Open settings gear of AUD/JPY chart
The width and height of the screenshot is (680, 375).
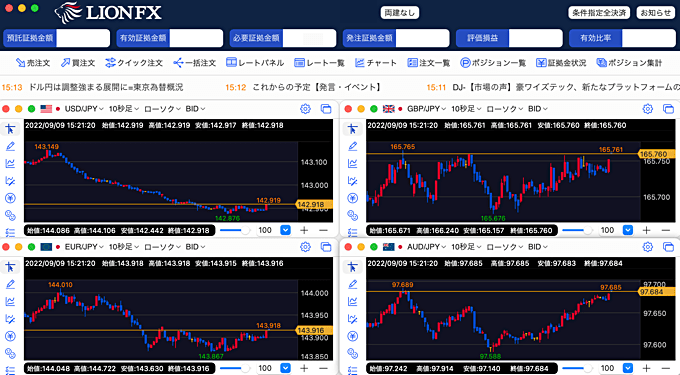tap(647, 247)
